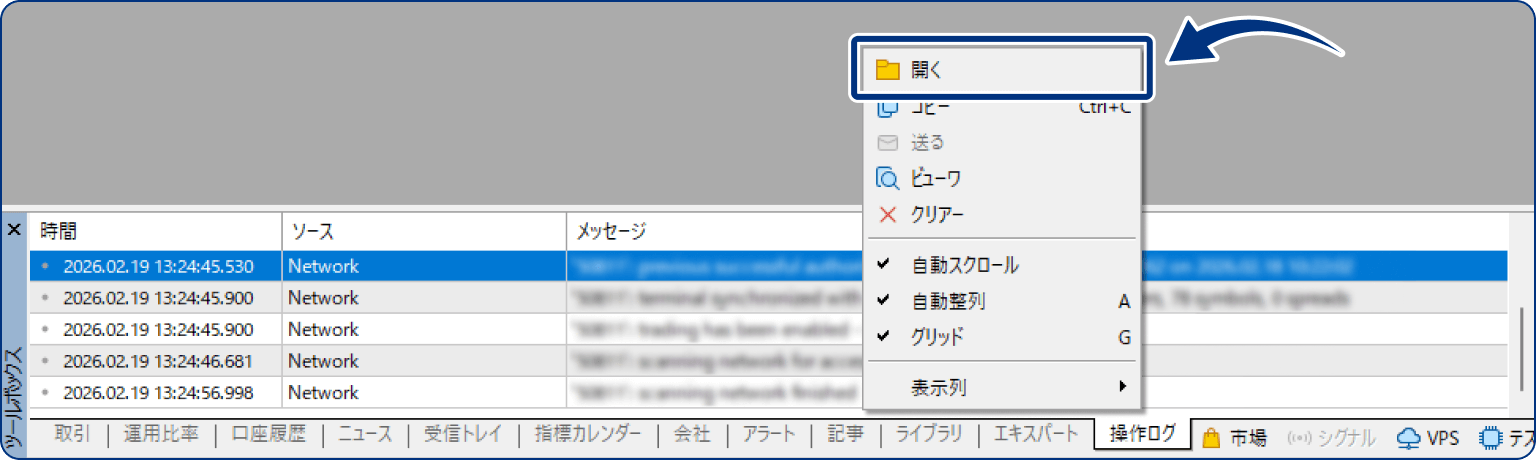This screenshot has height=460, width=1536.
Task: Click the 時間 column header
Action: coord(59,232)
